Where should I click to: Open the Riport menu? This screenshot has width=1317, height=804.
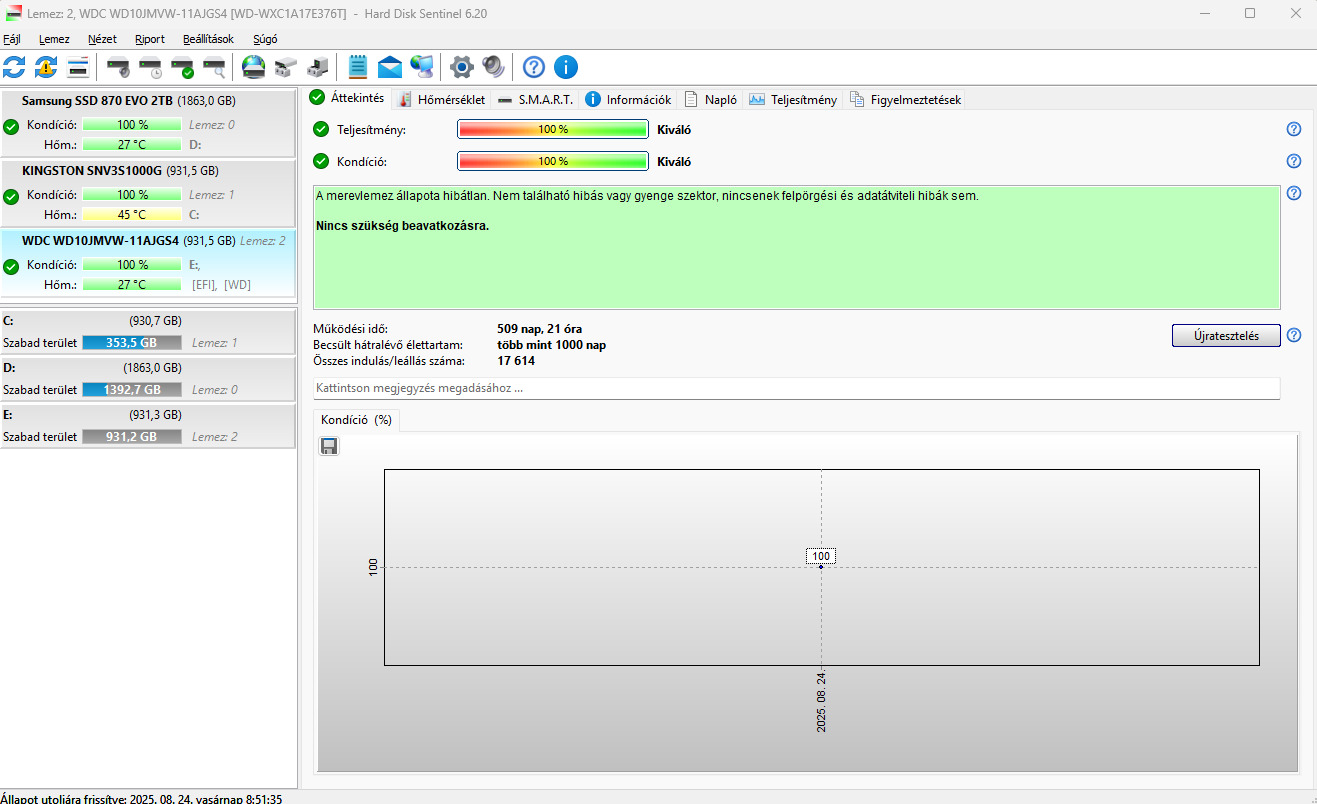[150, 39]
